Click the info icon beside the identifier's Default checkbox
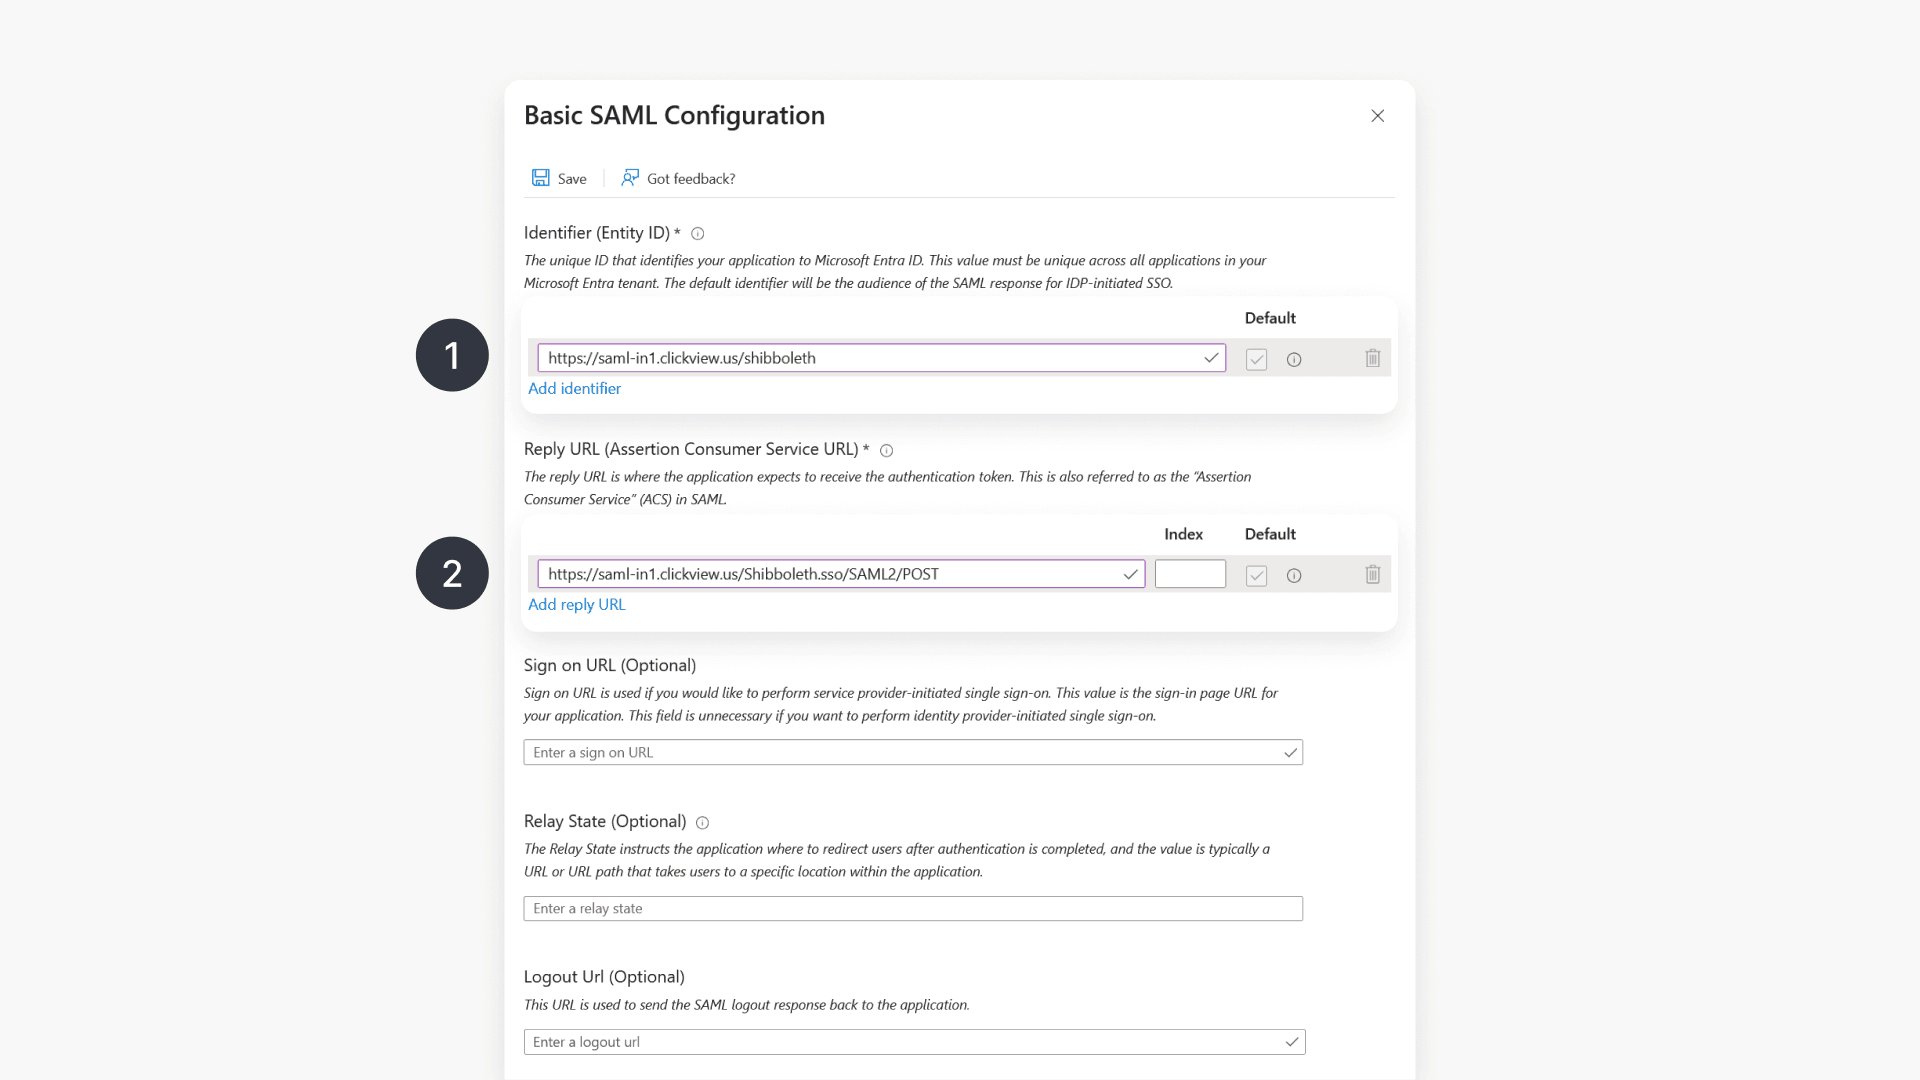The image size is (1920, 1080). pyautogui.click(x=1294, y=359)
